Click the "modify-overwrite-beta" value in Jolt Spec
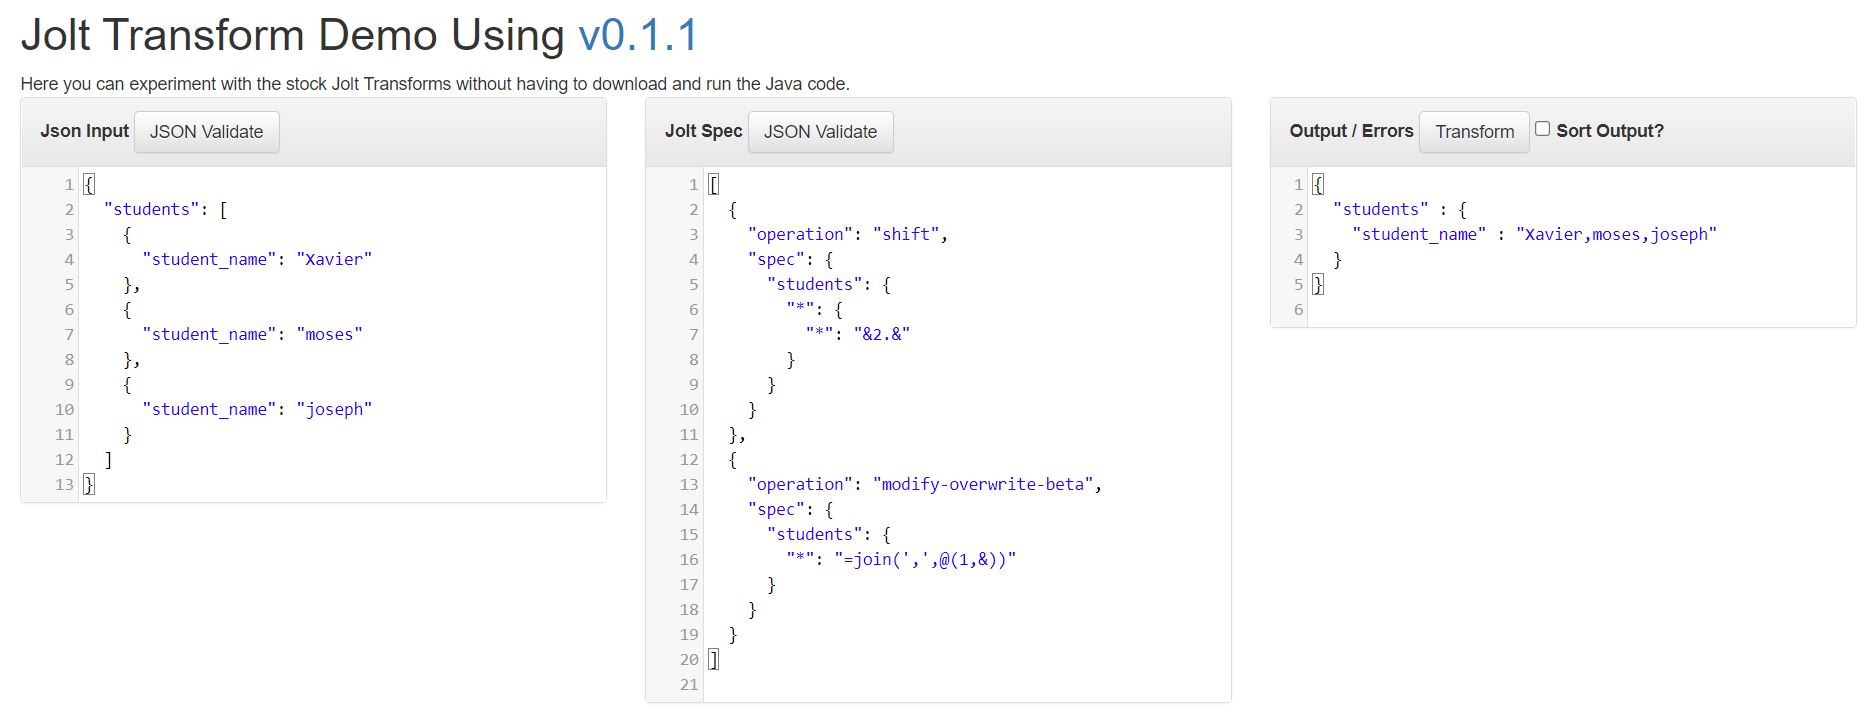Viewport: 1872px width, 722px height. [x=984, y=484]
